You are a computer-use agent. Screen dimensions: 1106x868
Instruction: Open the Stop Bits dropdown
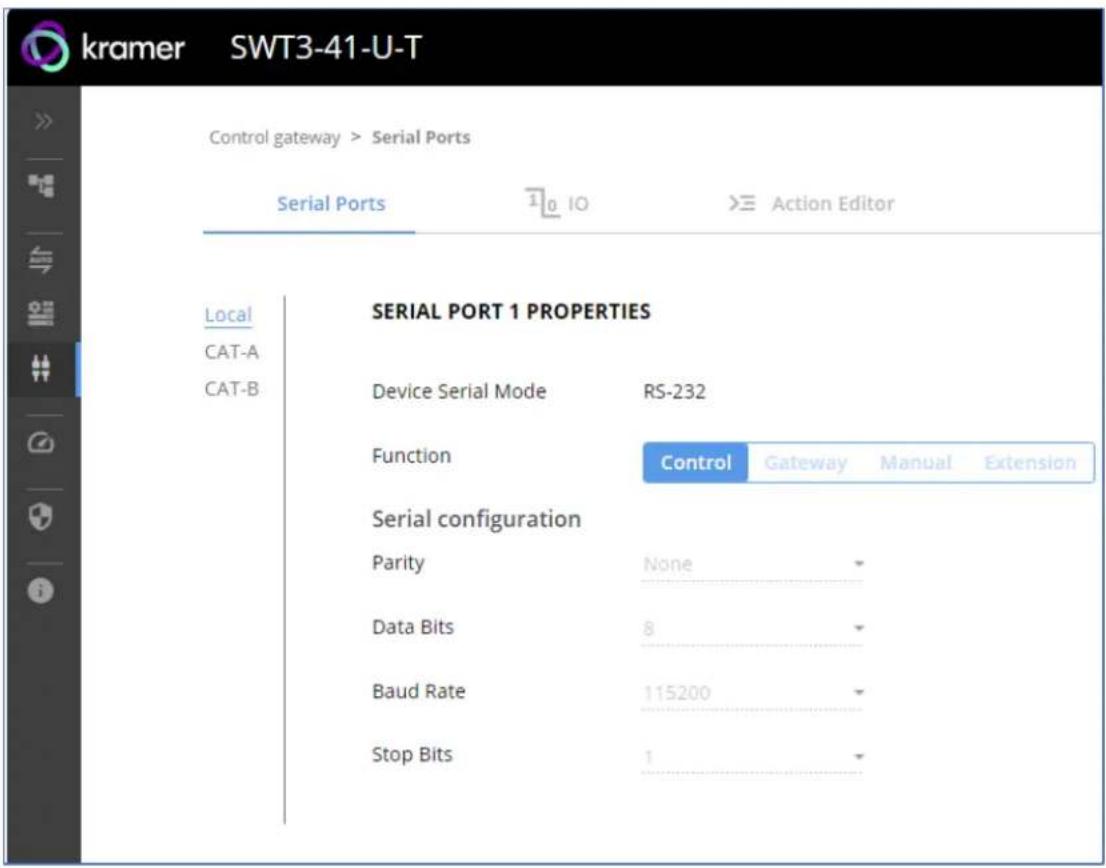tap(752, 757)
